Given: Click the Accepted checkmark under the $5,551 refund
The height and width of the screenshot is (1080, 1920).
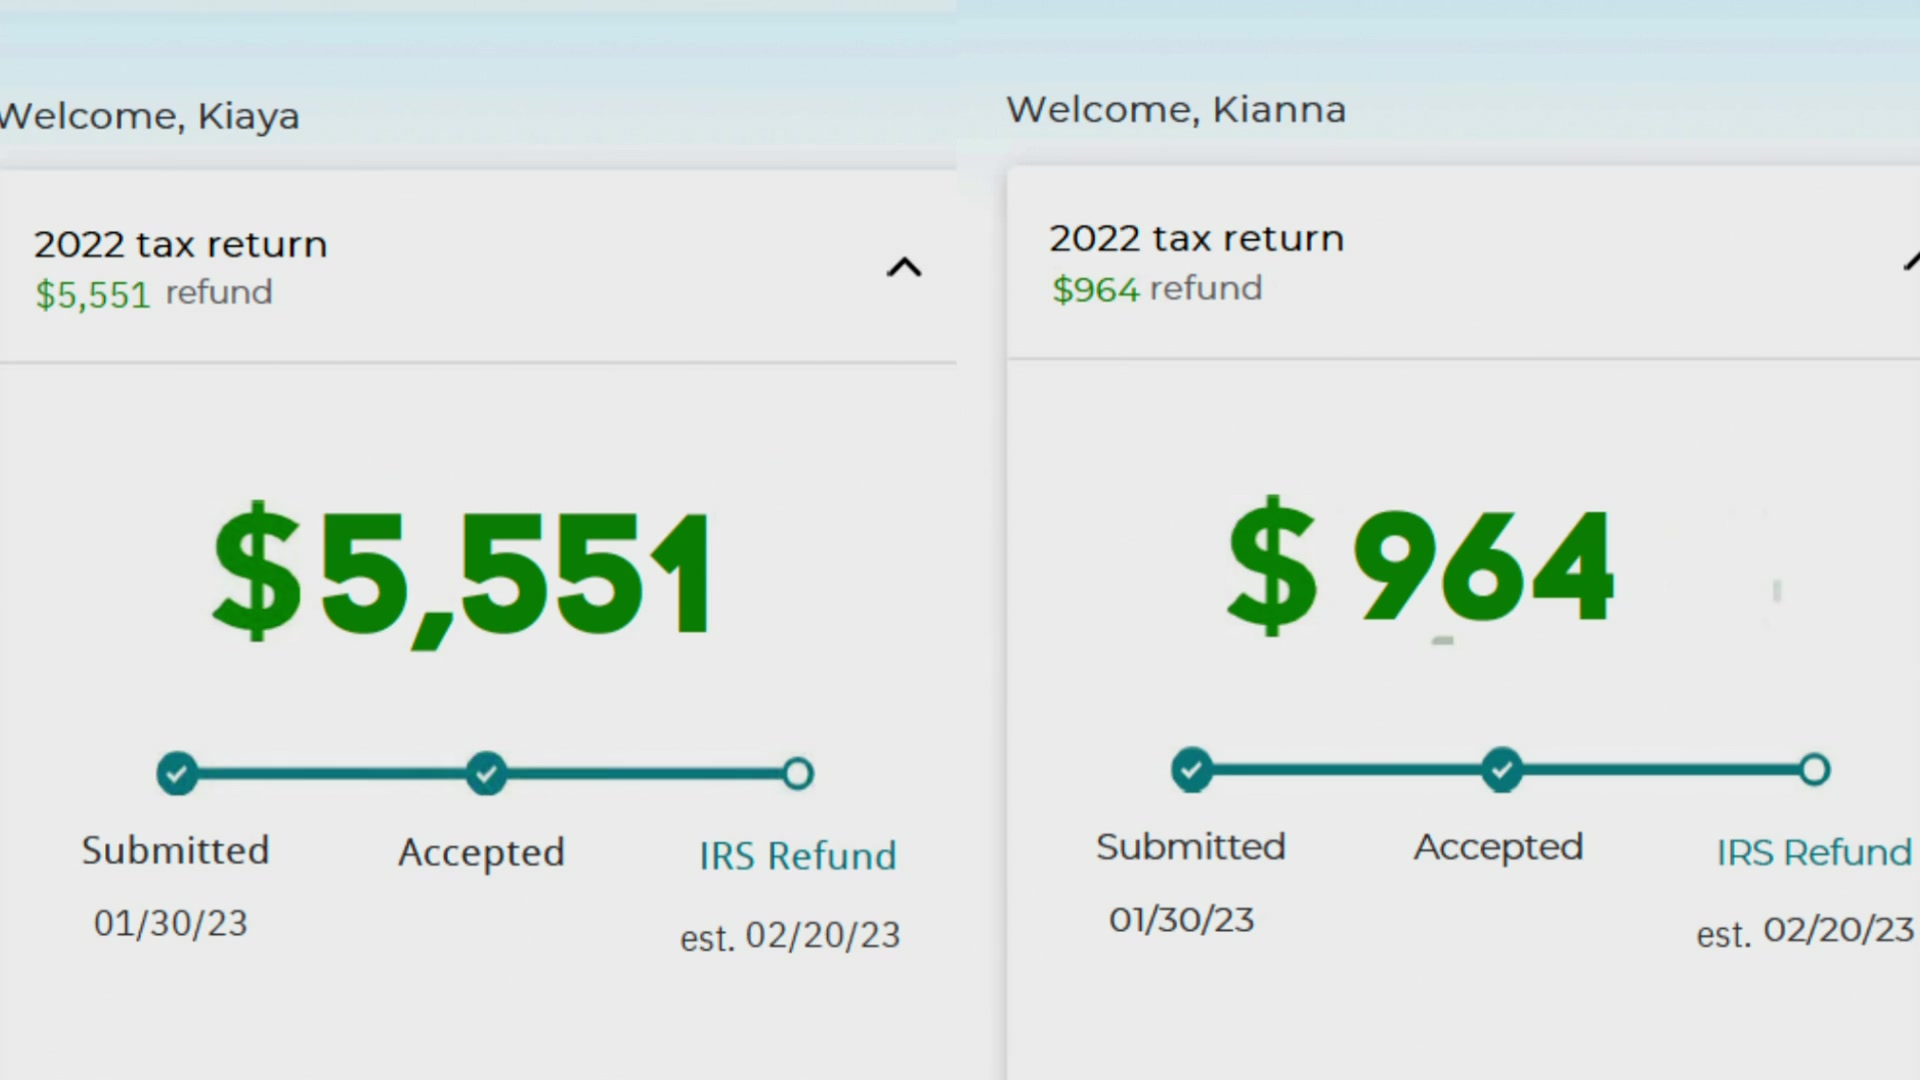Looking at the screenshot, I should point(487,773).
